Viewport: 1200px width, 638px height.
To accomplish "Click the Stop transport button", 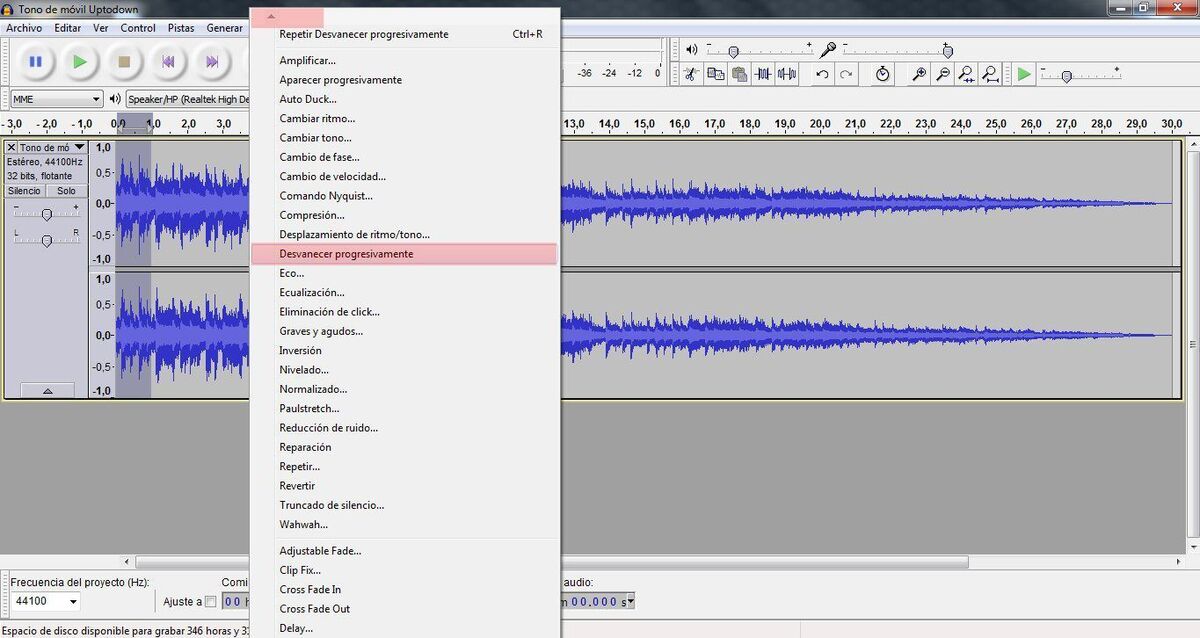I will 124,62.
